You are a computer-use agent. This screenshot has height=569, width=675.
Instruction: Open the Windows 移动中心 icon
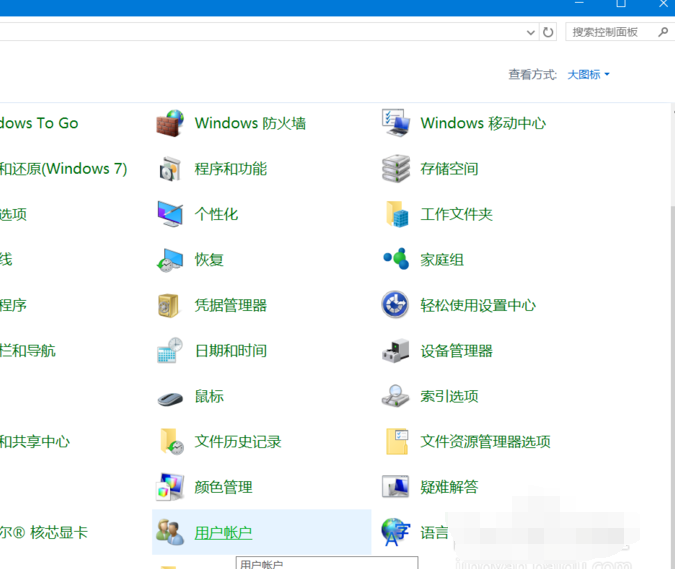pos(396,123)
